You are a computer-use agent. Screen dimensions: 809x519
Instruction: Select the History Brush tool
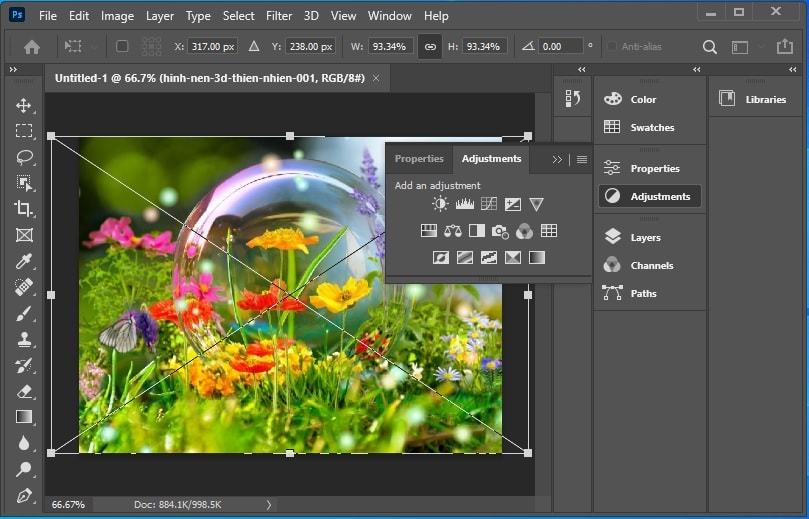tap(24, 365)
